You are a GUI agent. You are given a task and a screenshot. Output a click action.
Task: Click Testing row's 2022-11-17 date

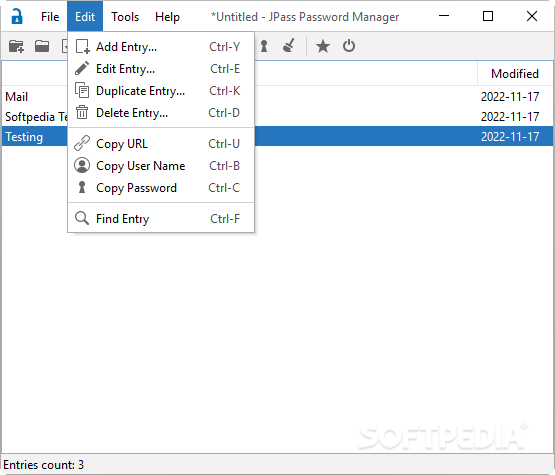tap(510, 137)
